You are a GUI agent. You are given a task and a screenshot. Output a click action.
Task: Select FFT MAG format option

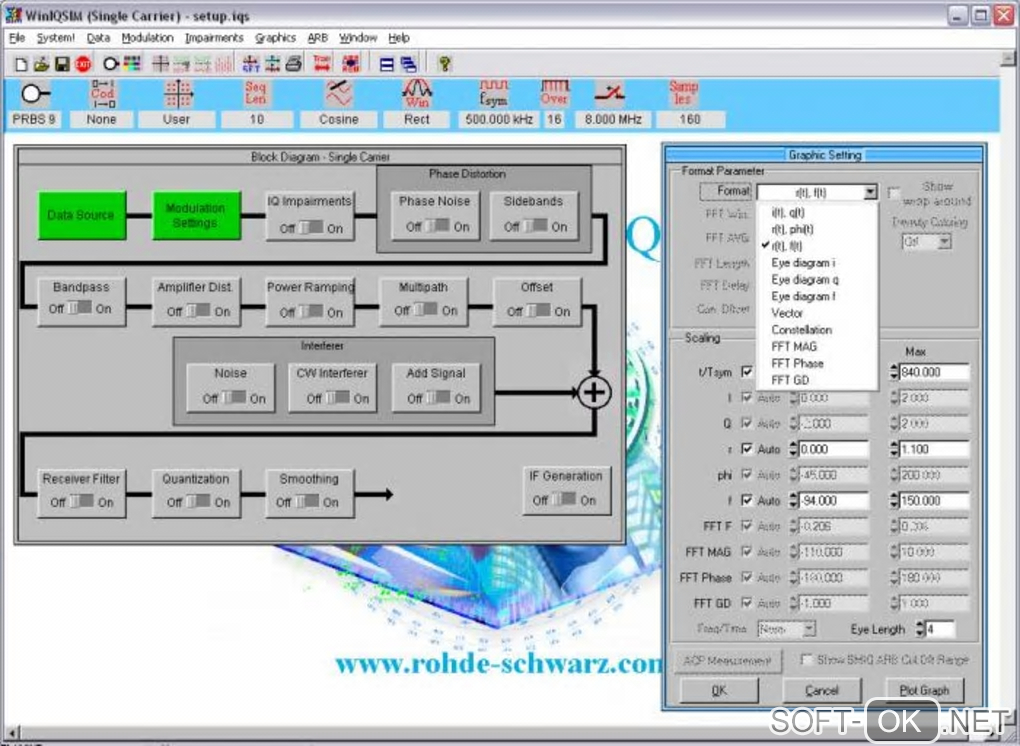(794, 347)
